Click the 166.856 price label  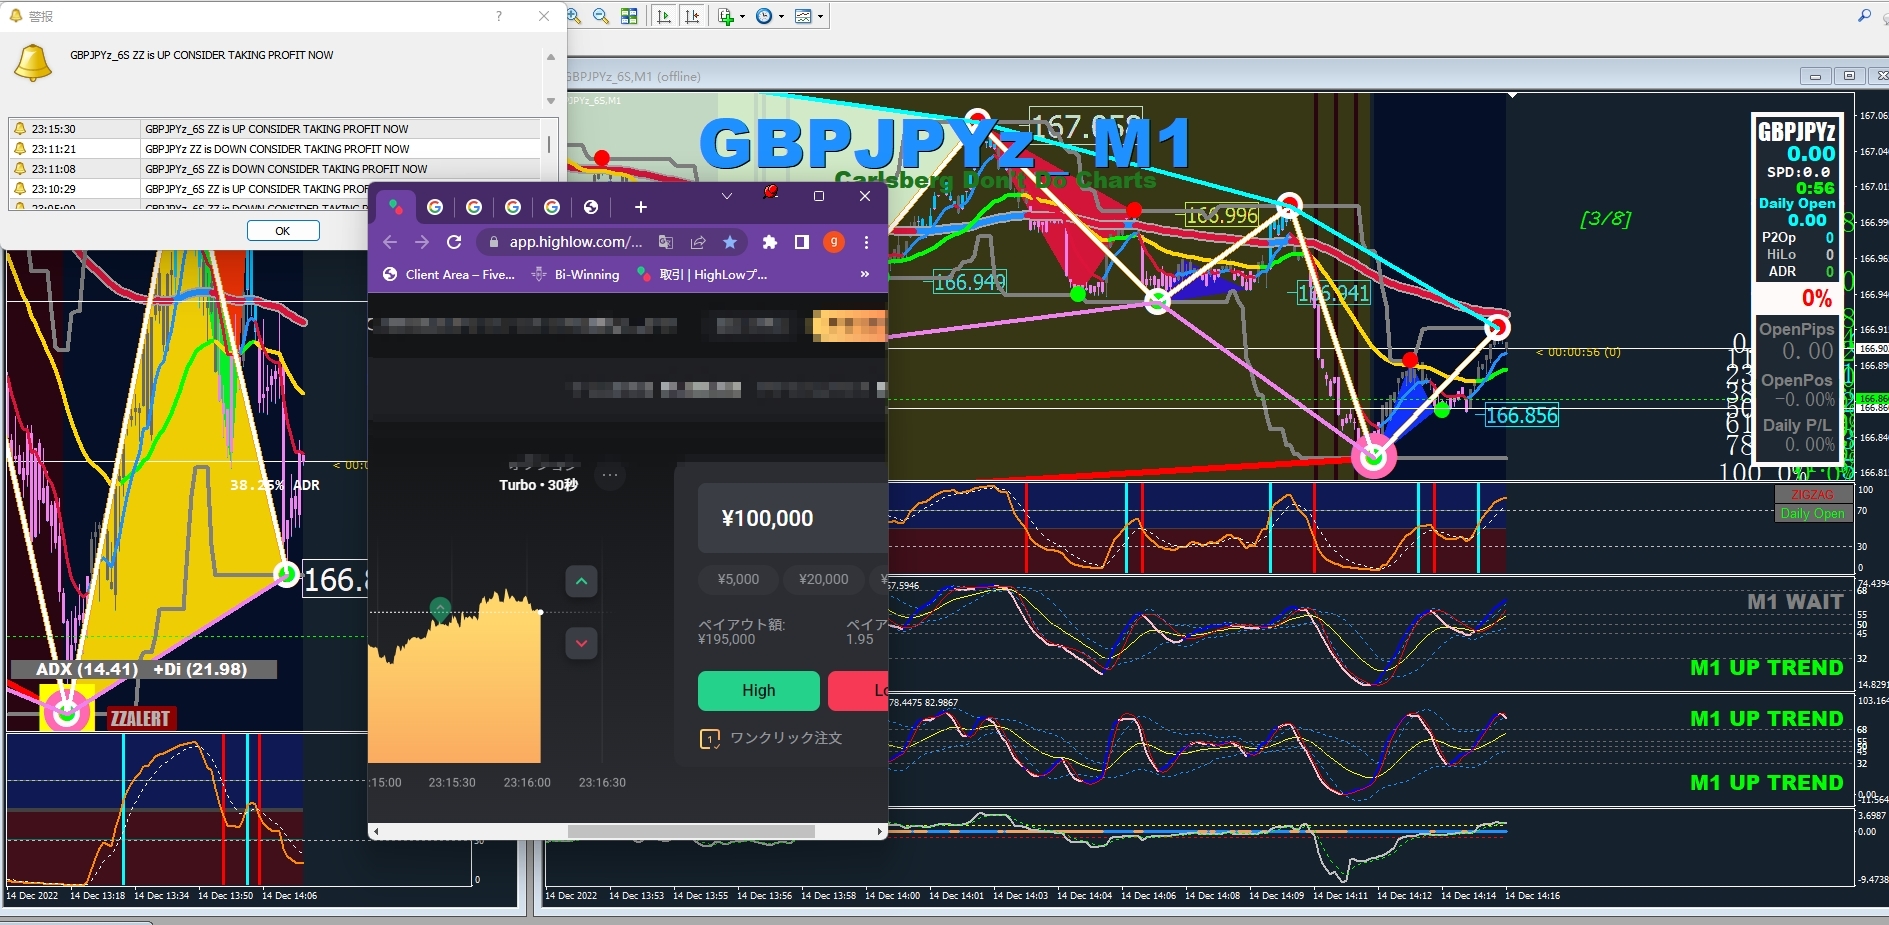pyautogui.click(x=1522, y=416)
